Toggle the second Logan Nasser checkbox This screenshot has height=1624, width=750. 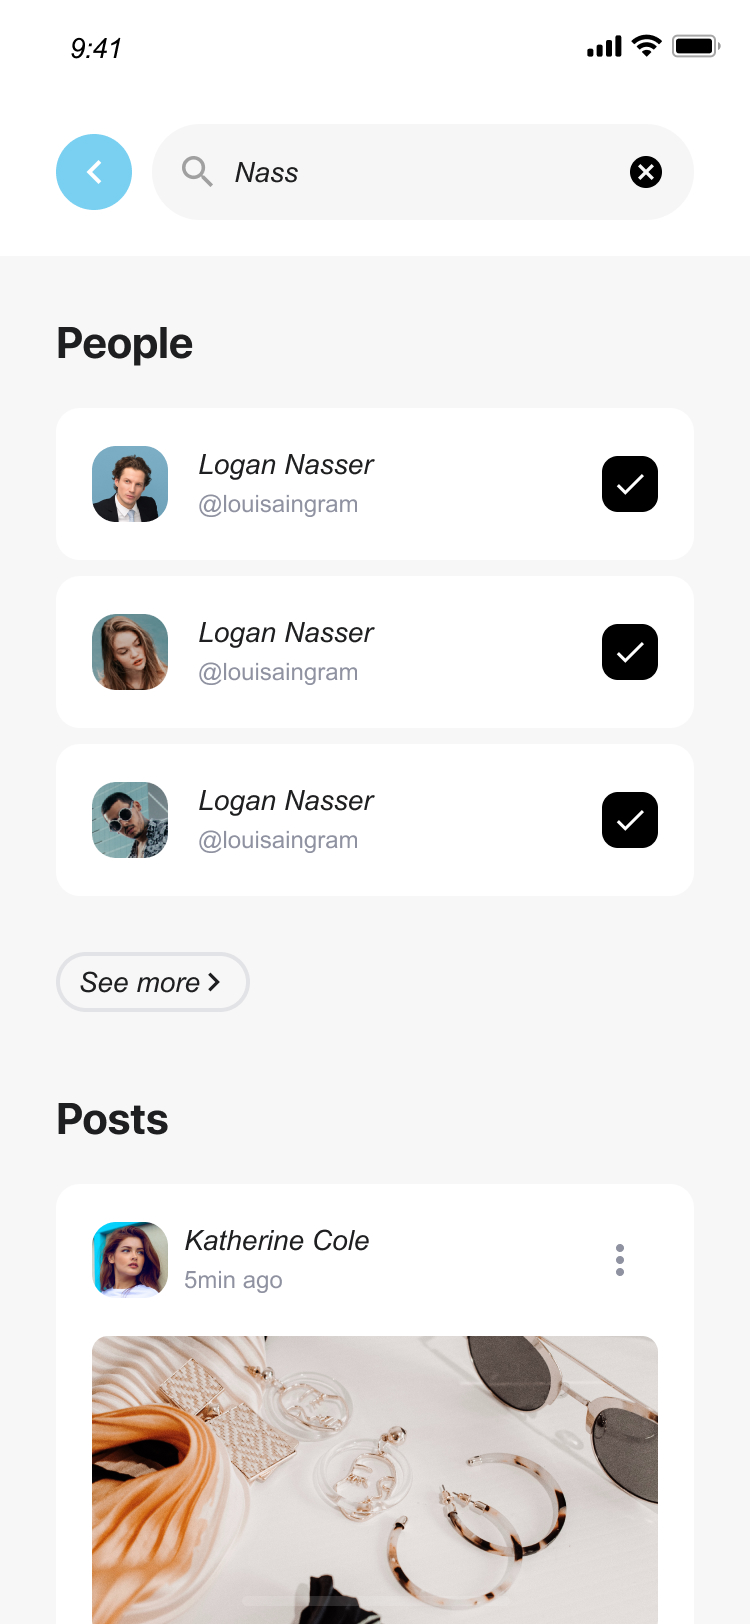630,652
